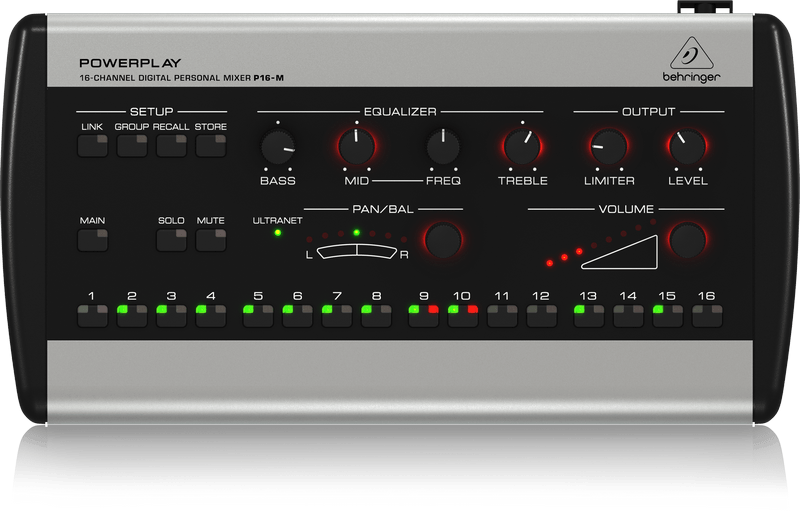Click the VOLUME rotary encoder
Screen dimensions: 800x513
pos(687,239)
